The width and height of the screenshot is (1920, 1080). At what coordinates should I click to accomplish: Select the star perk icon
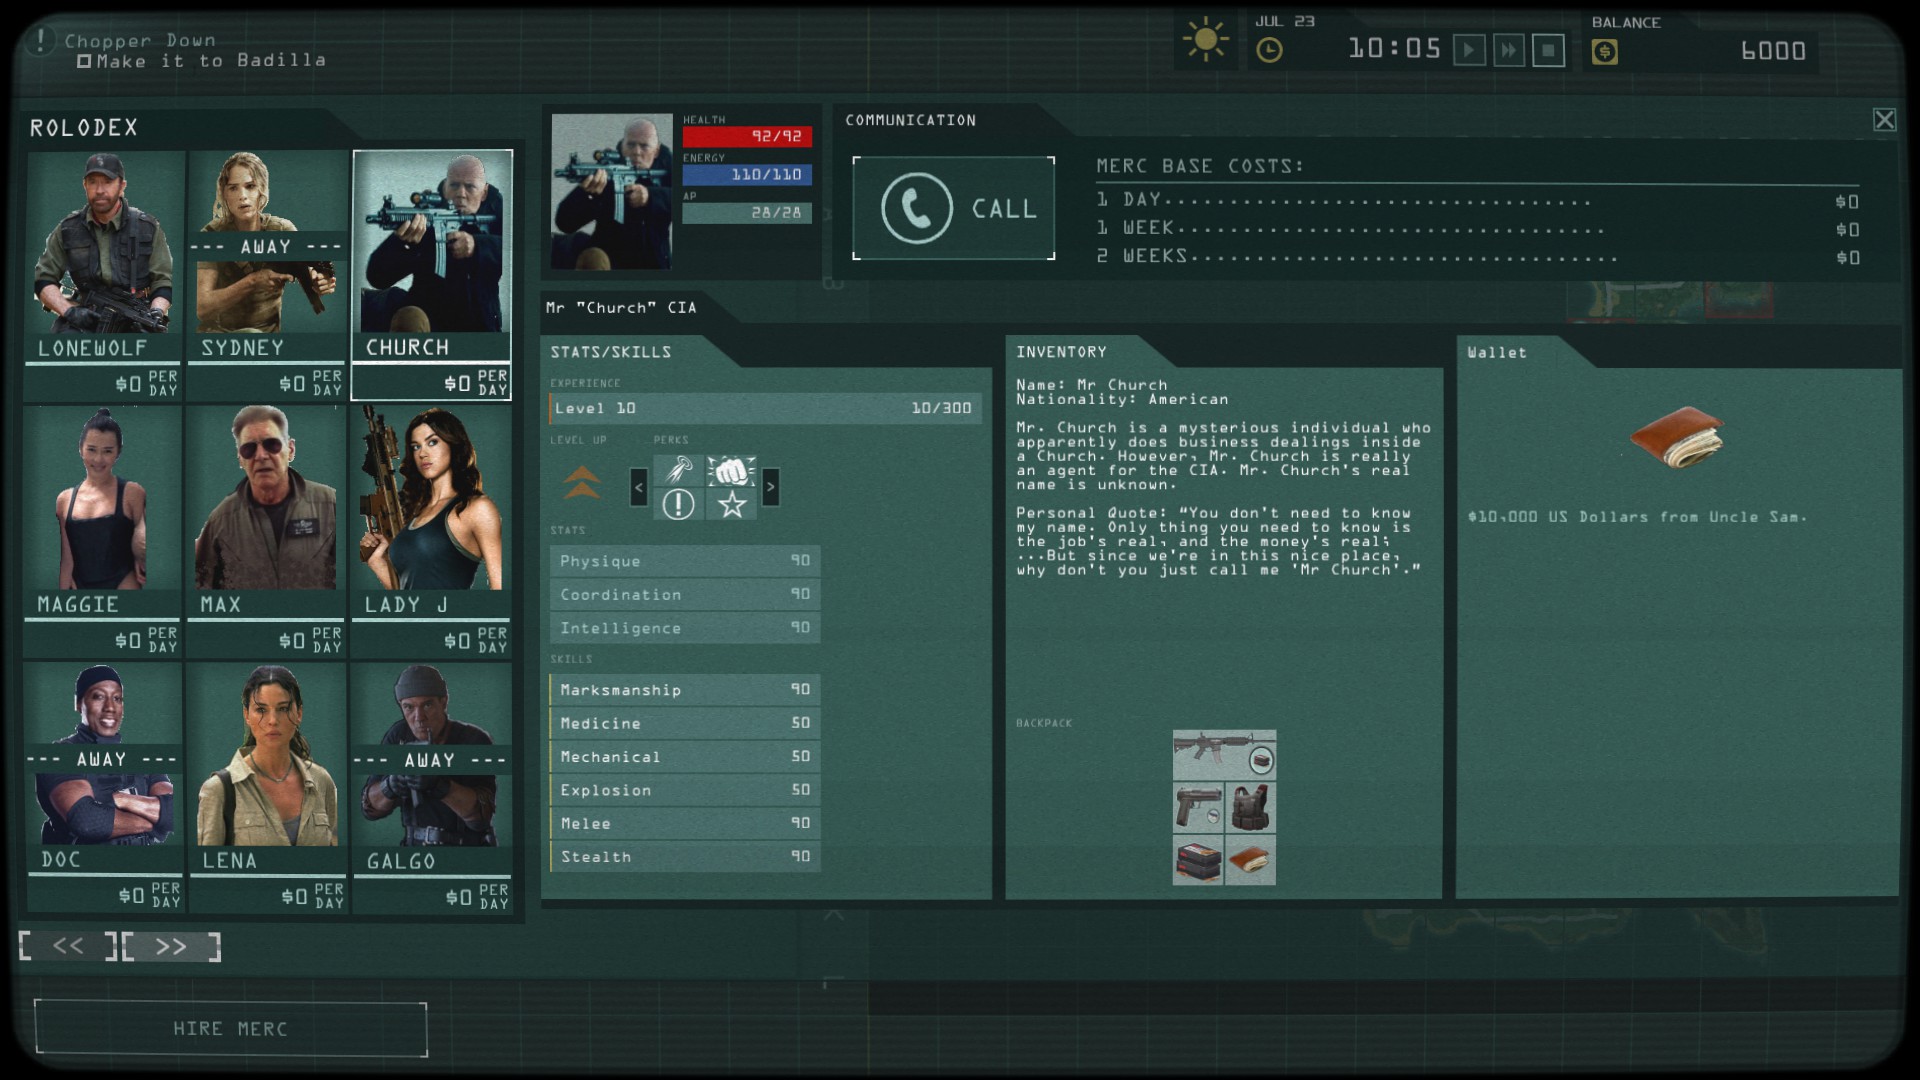click(x=731, y=504)
